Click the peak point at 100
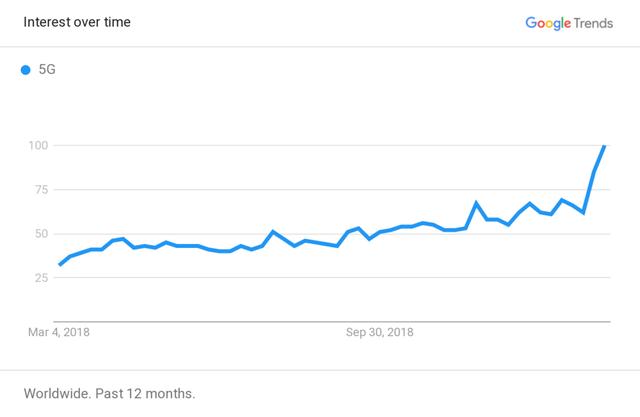 pyautogui.click(x=604, y=146)
